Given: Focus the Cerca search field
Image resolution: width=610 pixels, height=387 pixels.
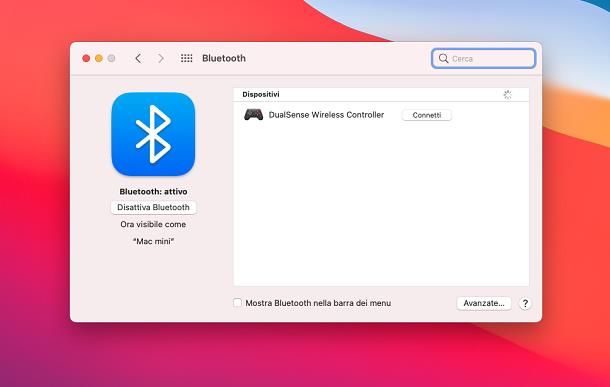Looking at the screenshot, I should (484, 58).
